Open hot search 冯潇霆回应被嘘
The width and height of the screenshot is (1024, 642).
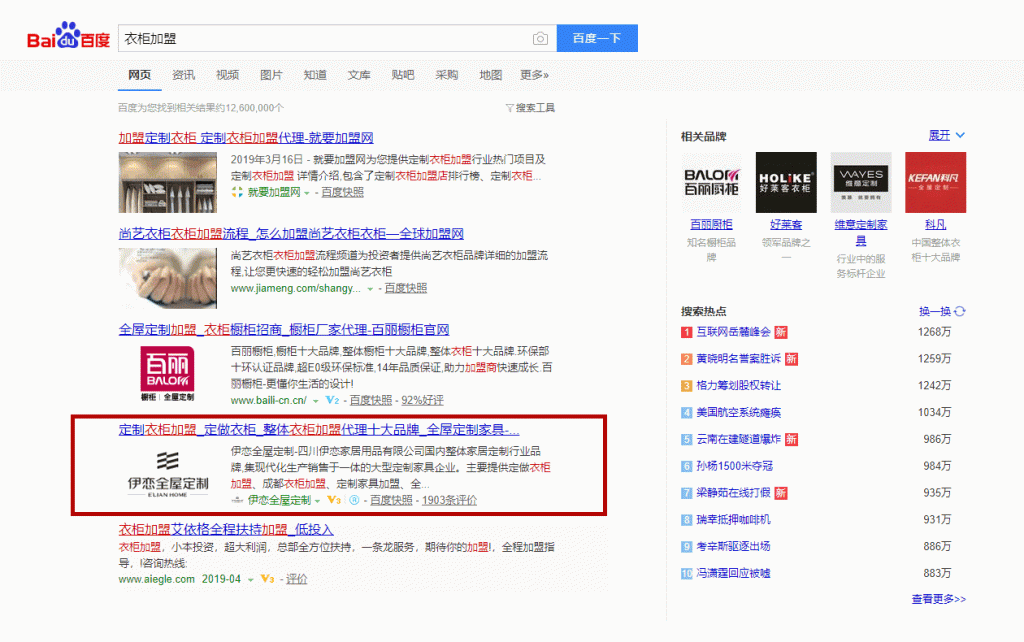(x=733, y=573)
